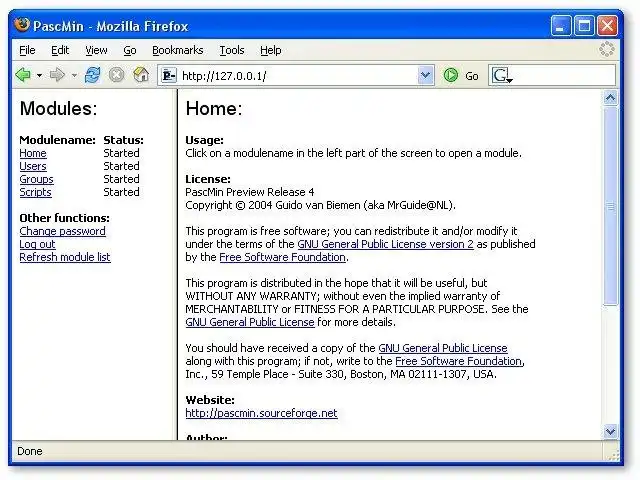640x480 pixels.
Task: Open the Scripts module link
Action: 36,192
